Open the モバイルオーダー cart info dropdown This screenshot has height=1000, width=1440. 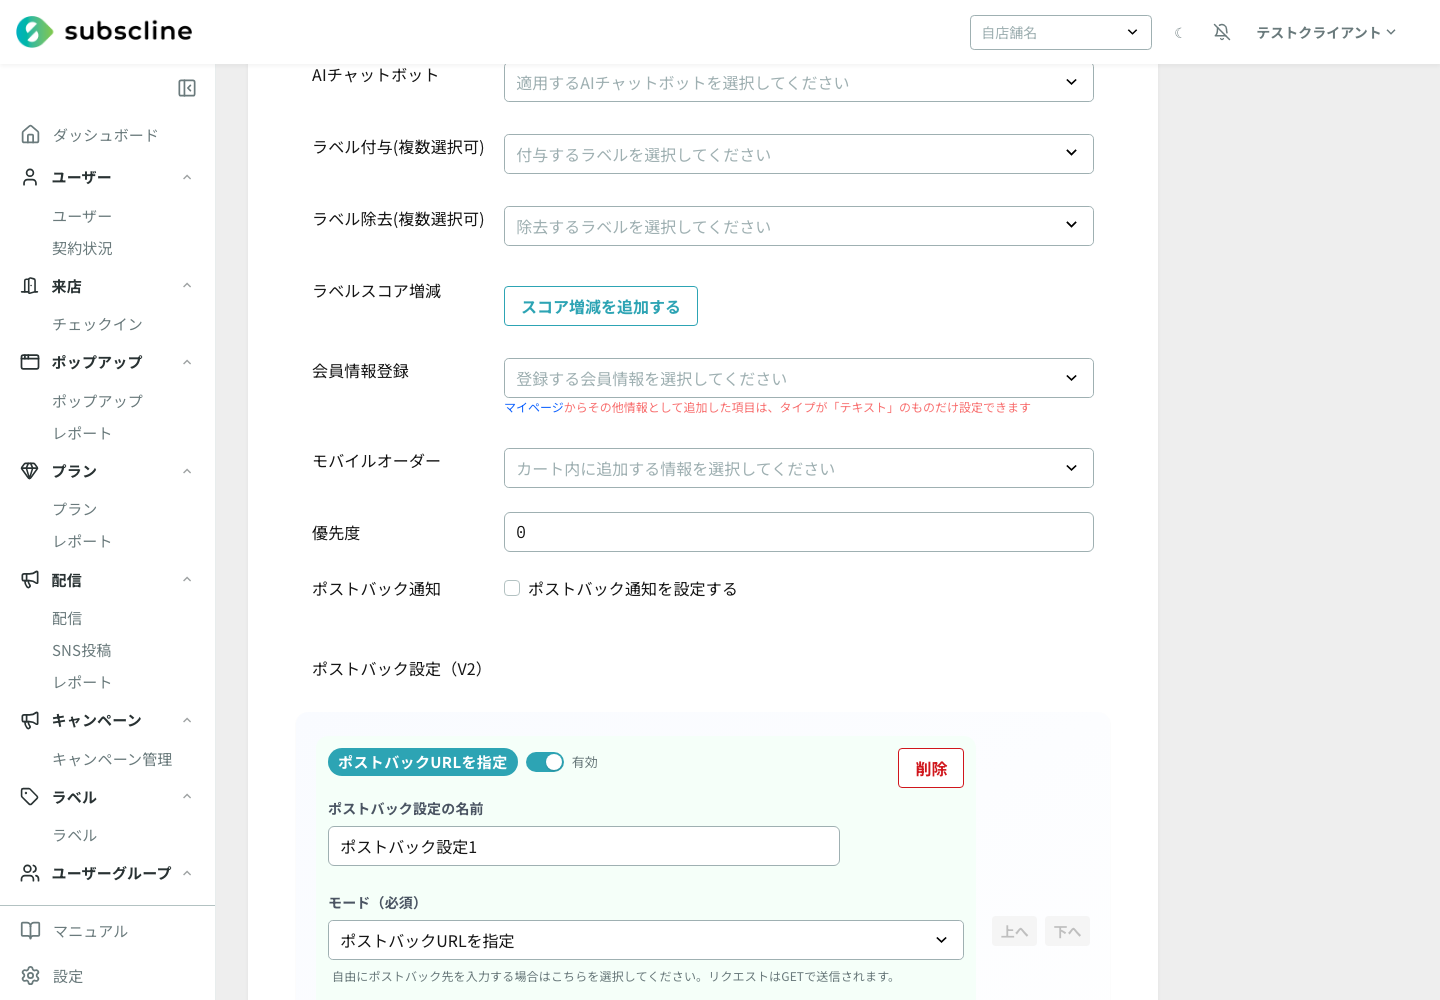[799, 468]
